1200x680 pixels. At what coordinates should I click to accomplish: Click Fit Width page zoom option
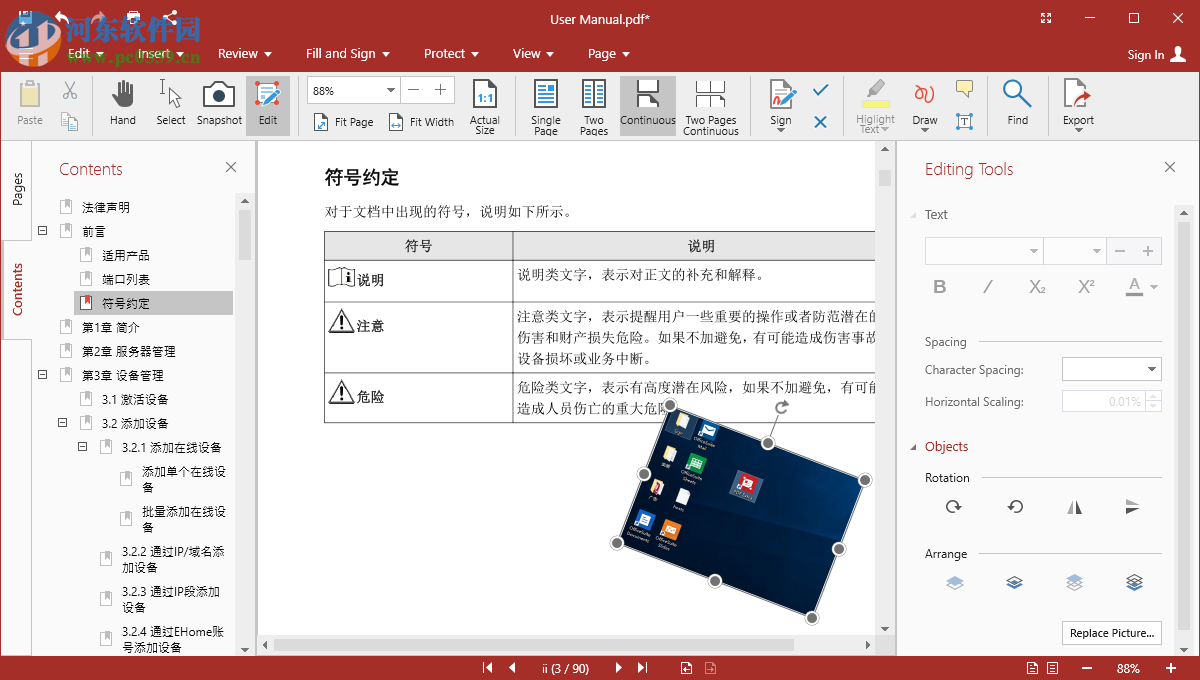pyautogui.click(x=421, y=122)
